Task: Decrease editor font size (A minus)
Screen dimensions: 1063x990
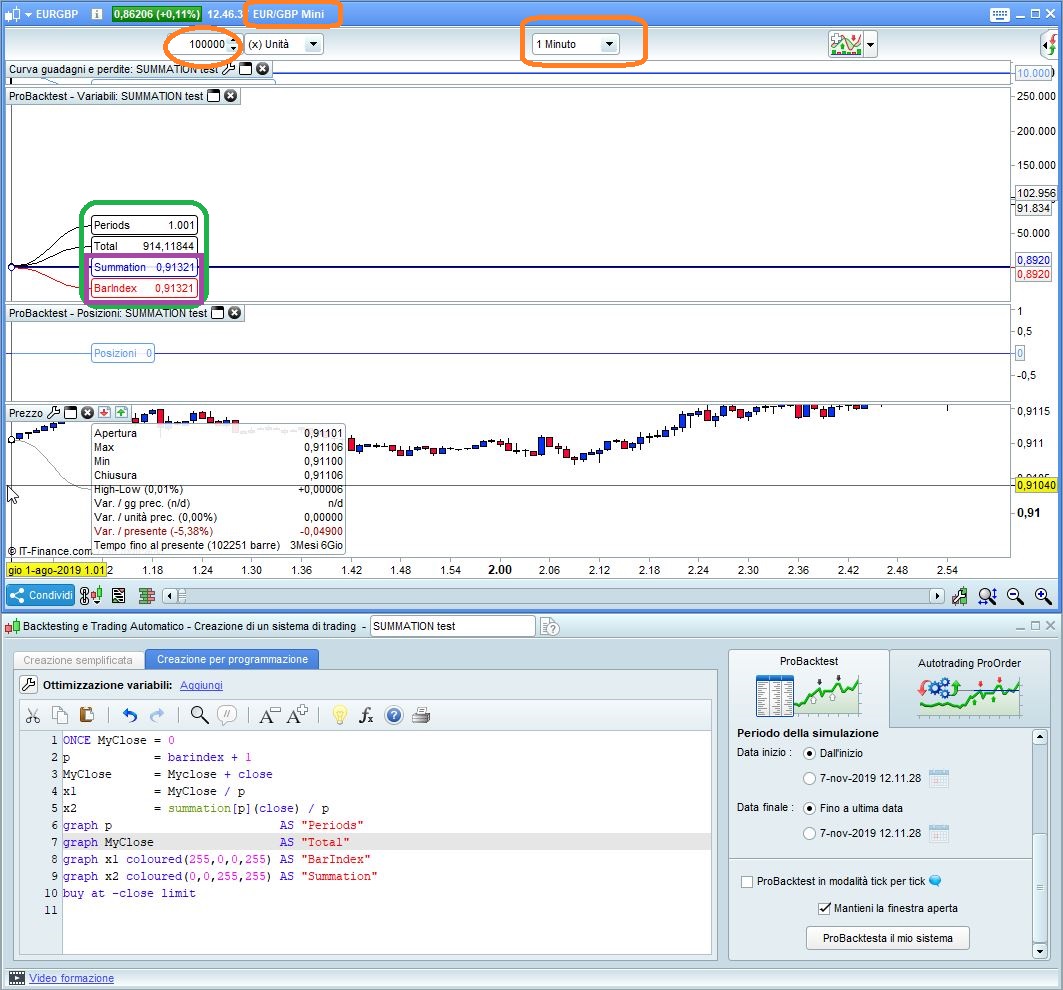Action: tap(270, 715)
